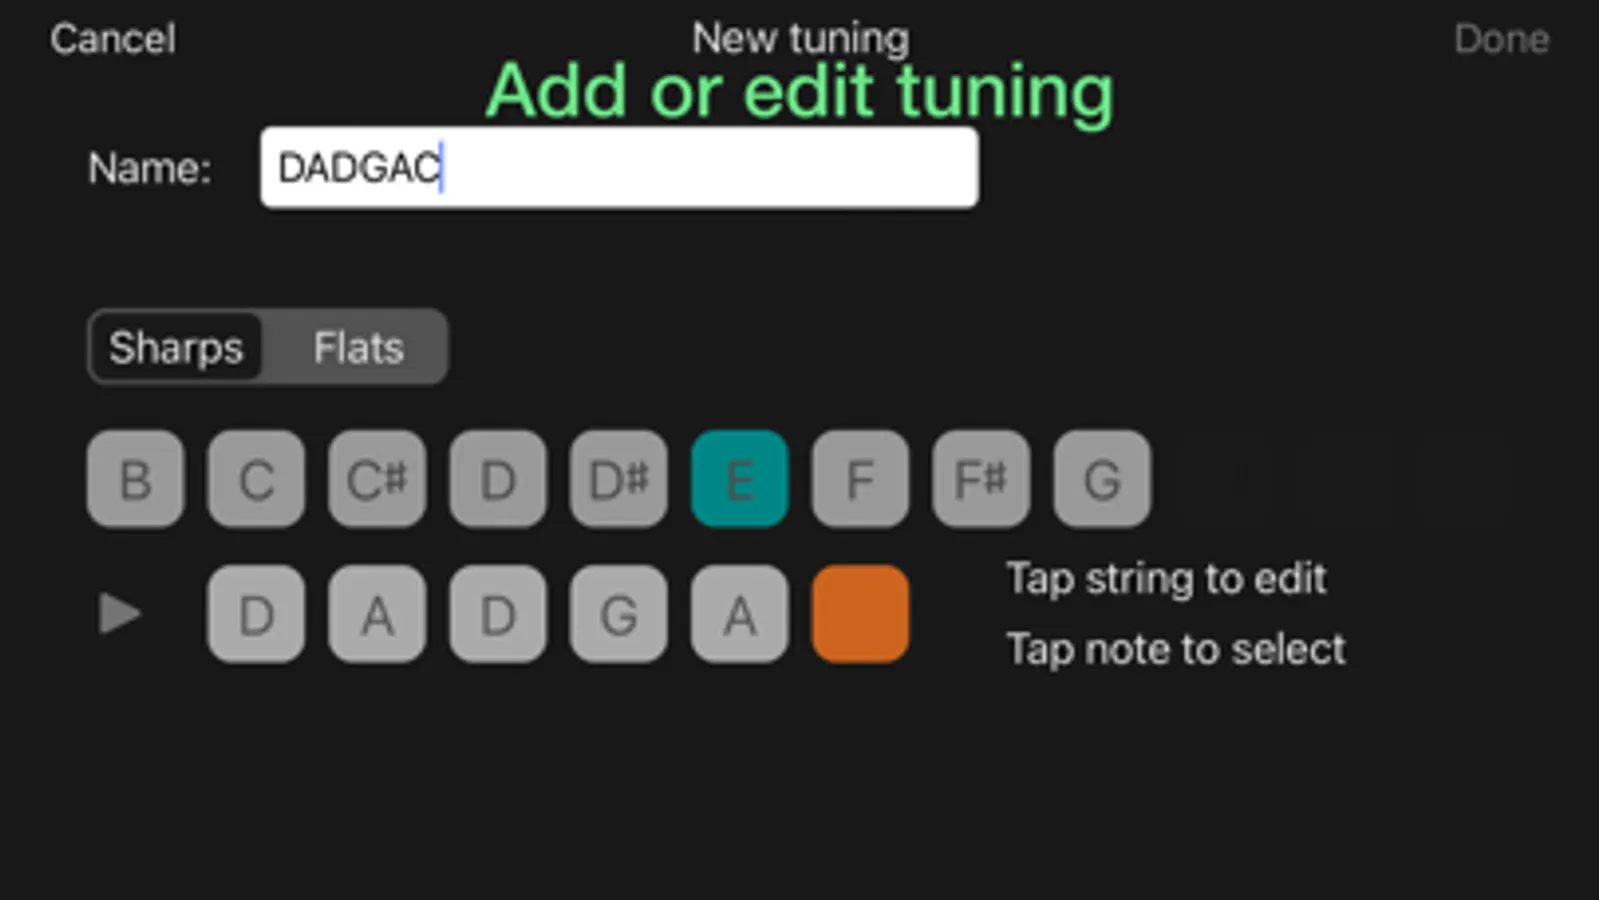The image size is (1599, 900).
Task: Switch note naming to Sharps
Action: point(176,347)
